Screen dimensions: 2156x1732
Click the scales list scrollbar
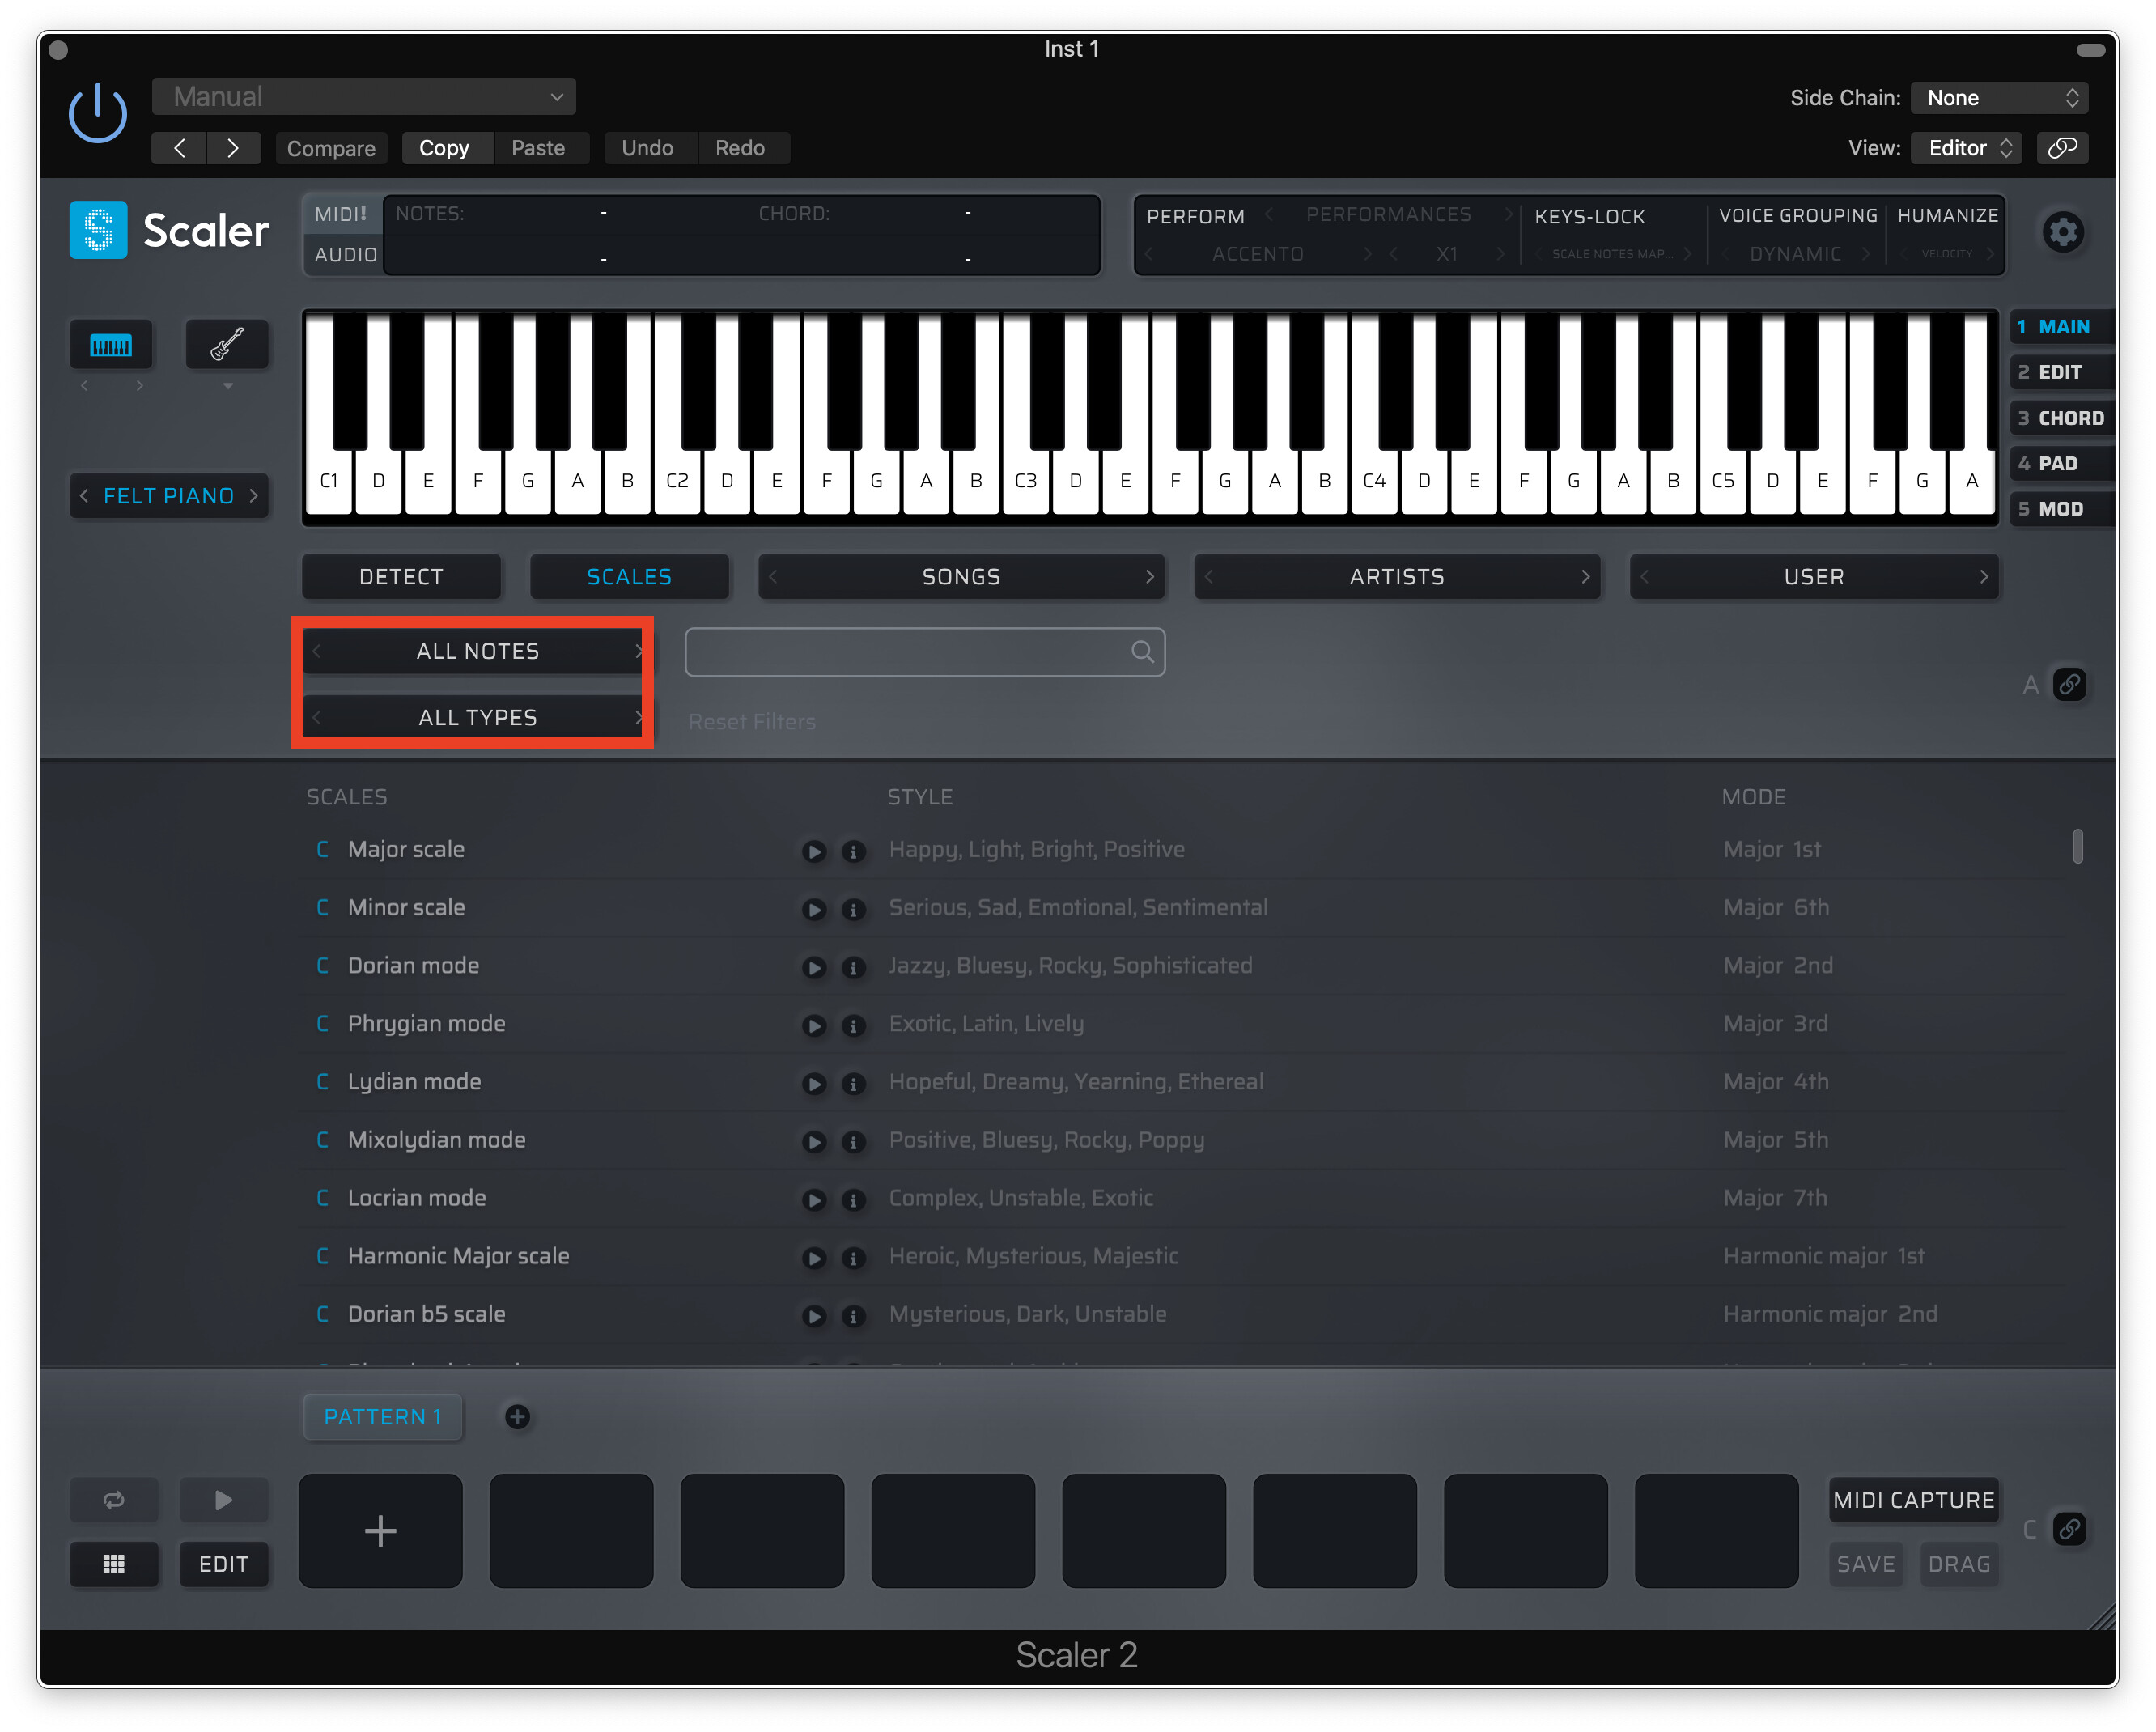[x=2077, y=846]
